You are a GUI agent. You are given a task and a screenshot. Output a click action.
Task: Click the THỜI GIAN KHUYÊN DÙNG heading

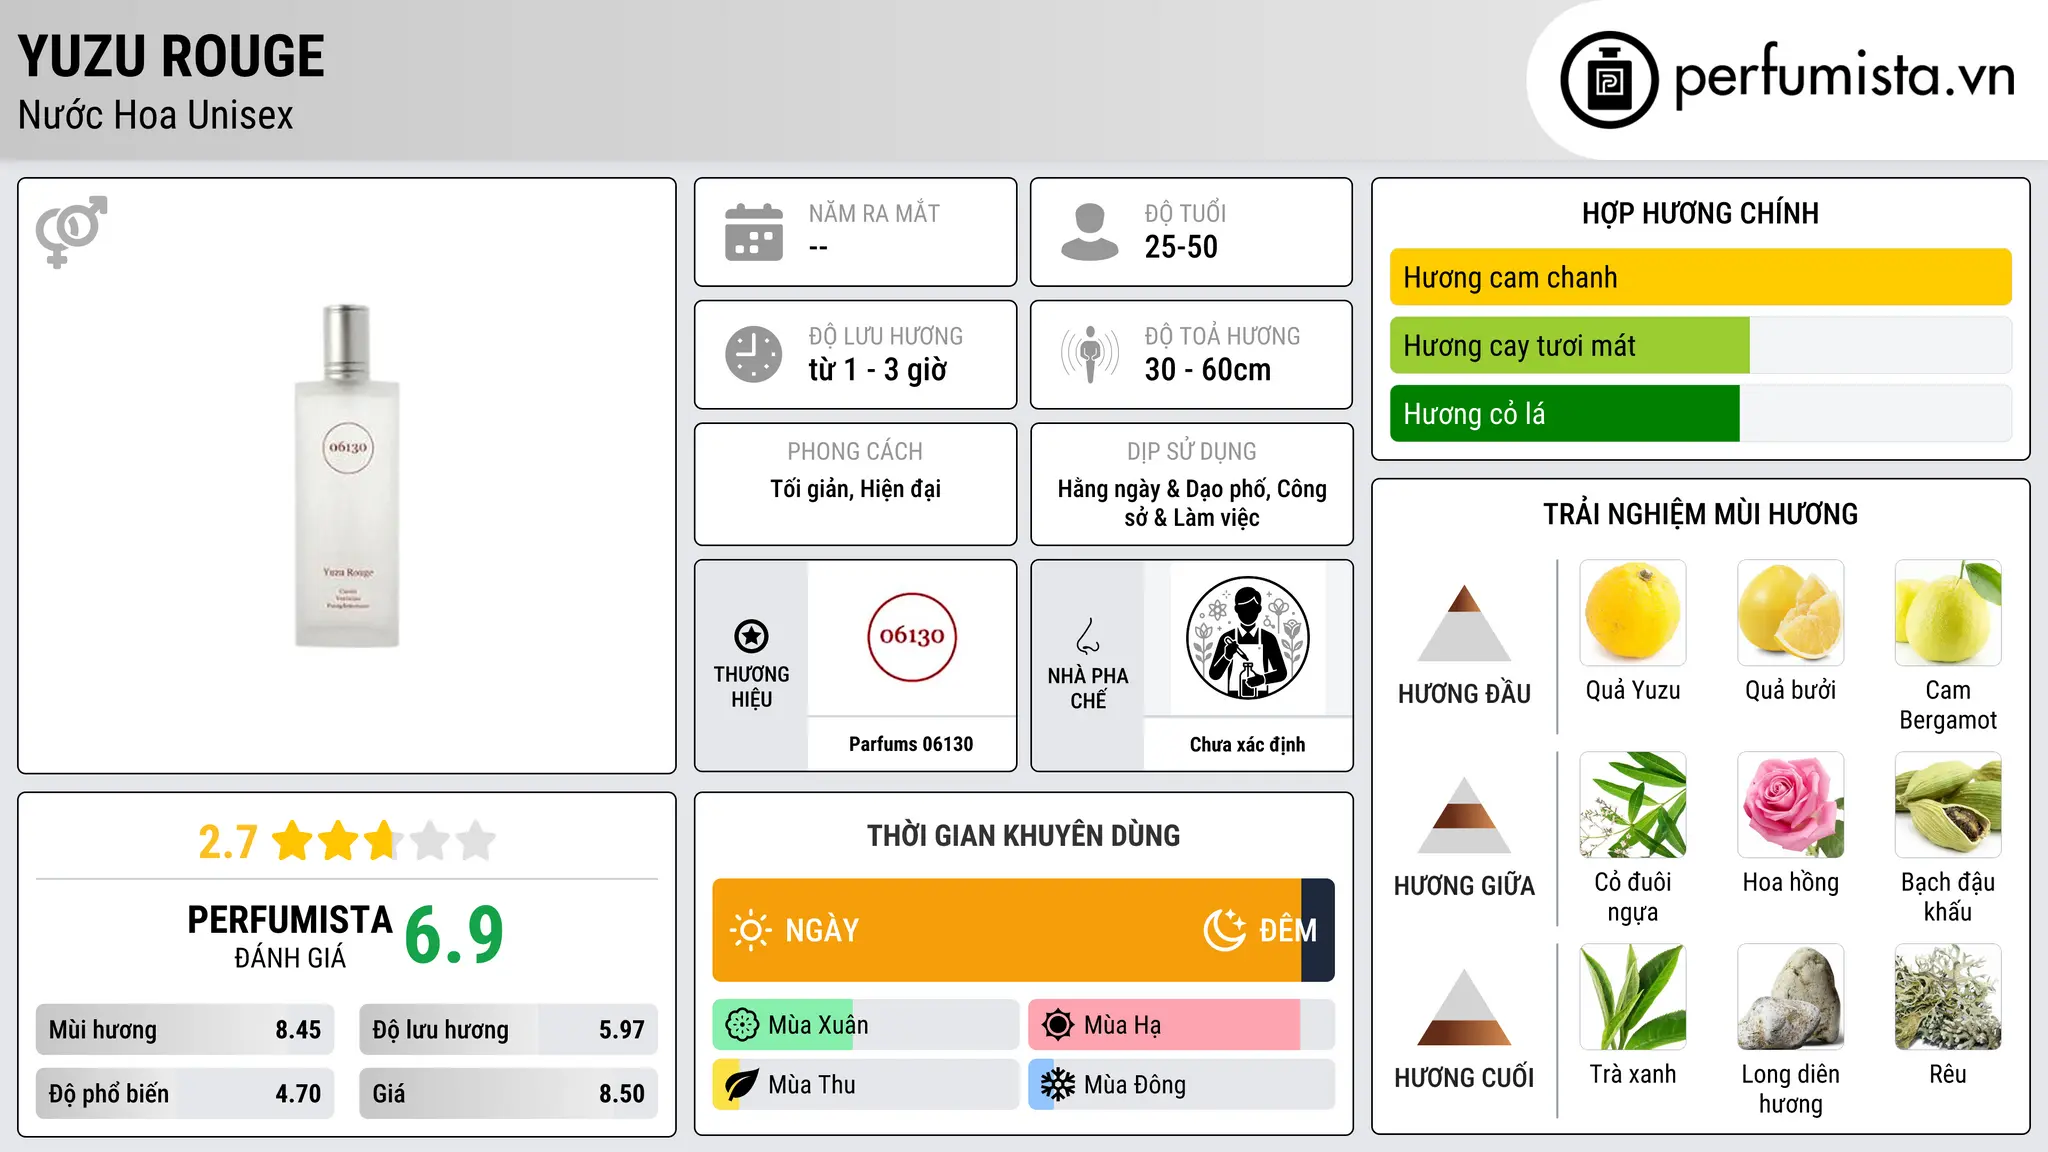click(x=1023, y=835)
